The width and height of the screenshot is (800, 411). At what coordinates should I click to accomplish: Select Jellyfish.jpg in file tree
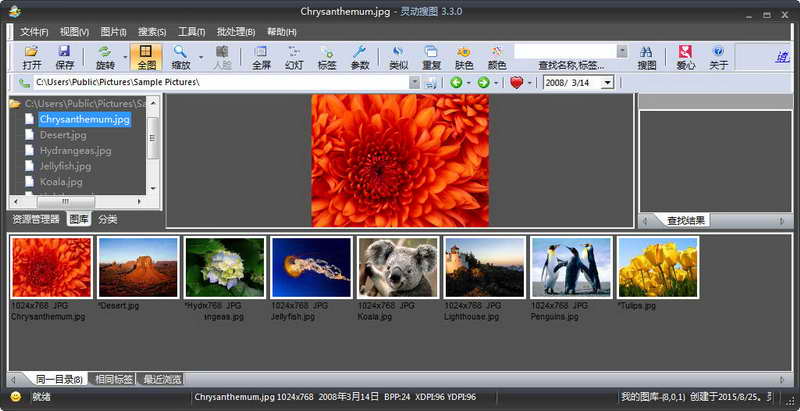tap(65, 166)
